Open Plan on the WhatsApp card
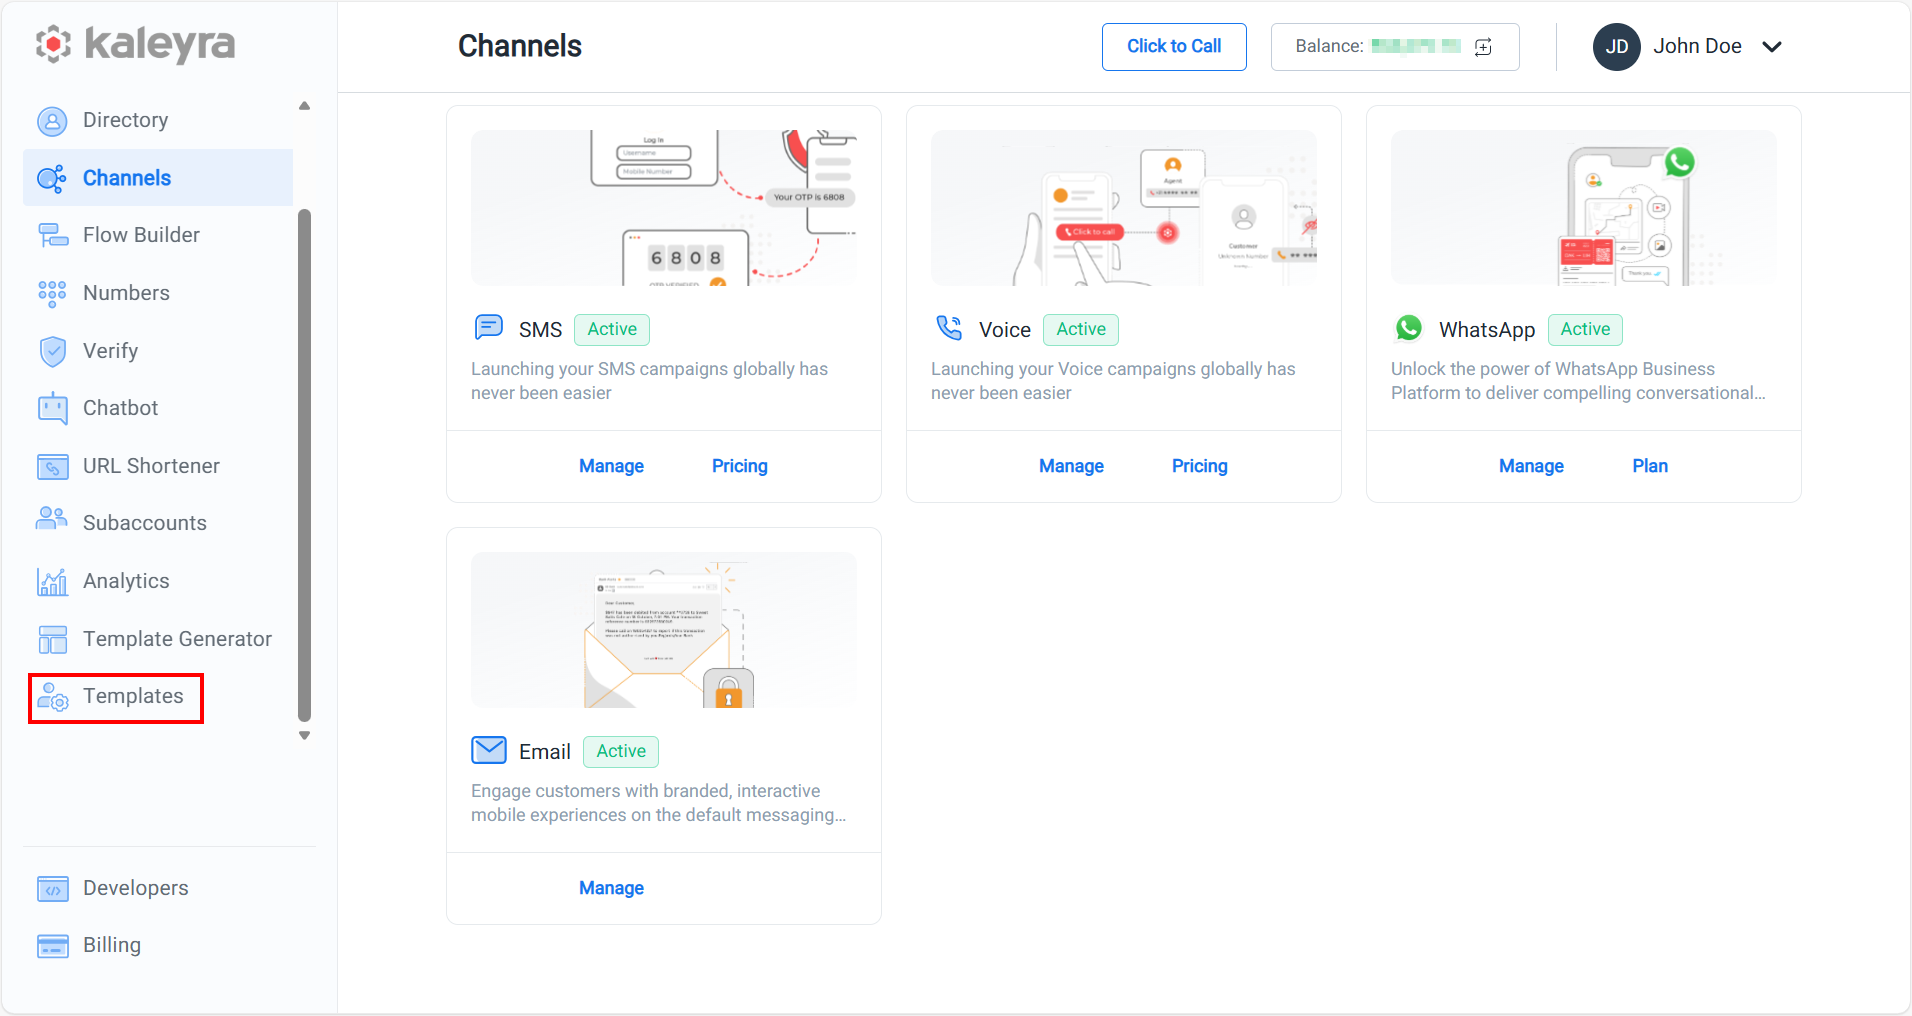The width and height of the screenshot is (1912, 1016). 1650,466
